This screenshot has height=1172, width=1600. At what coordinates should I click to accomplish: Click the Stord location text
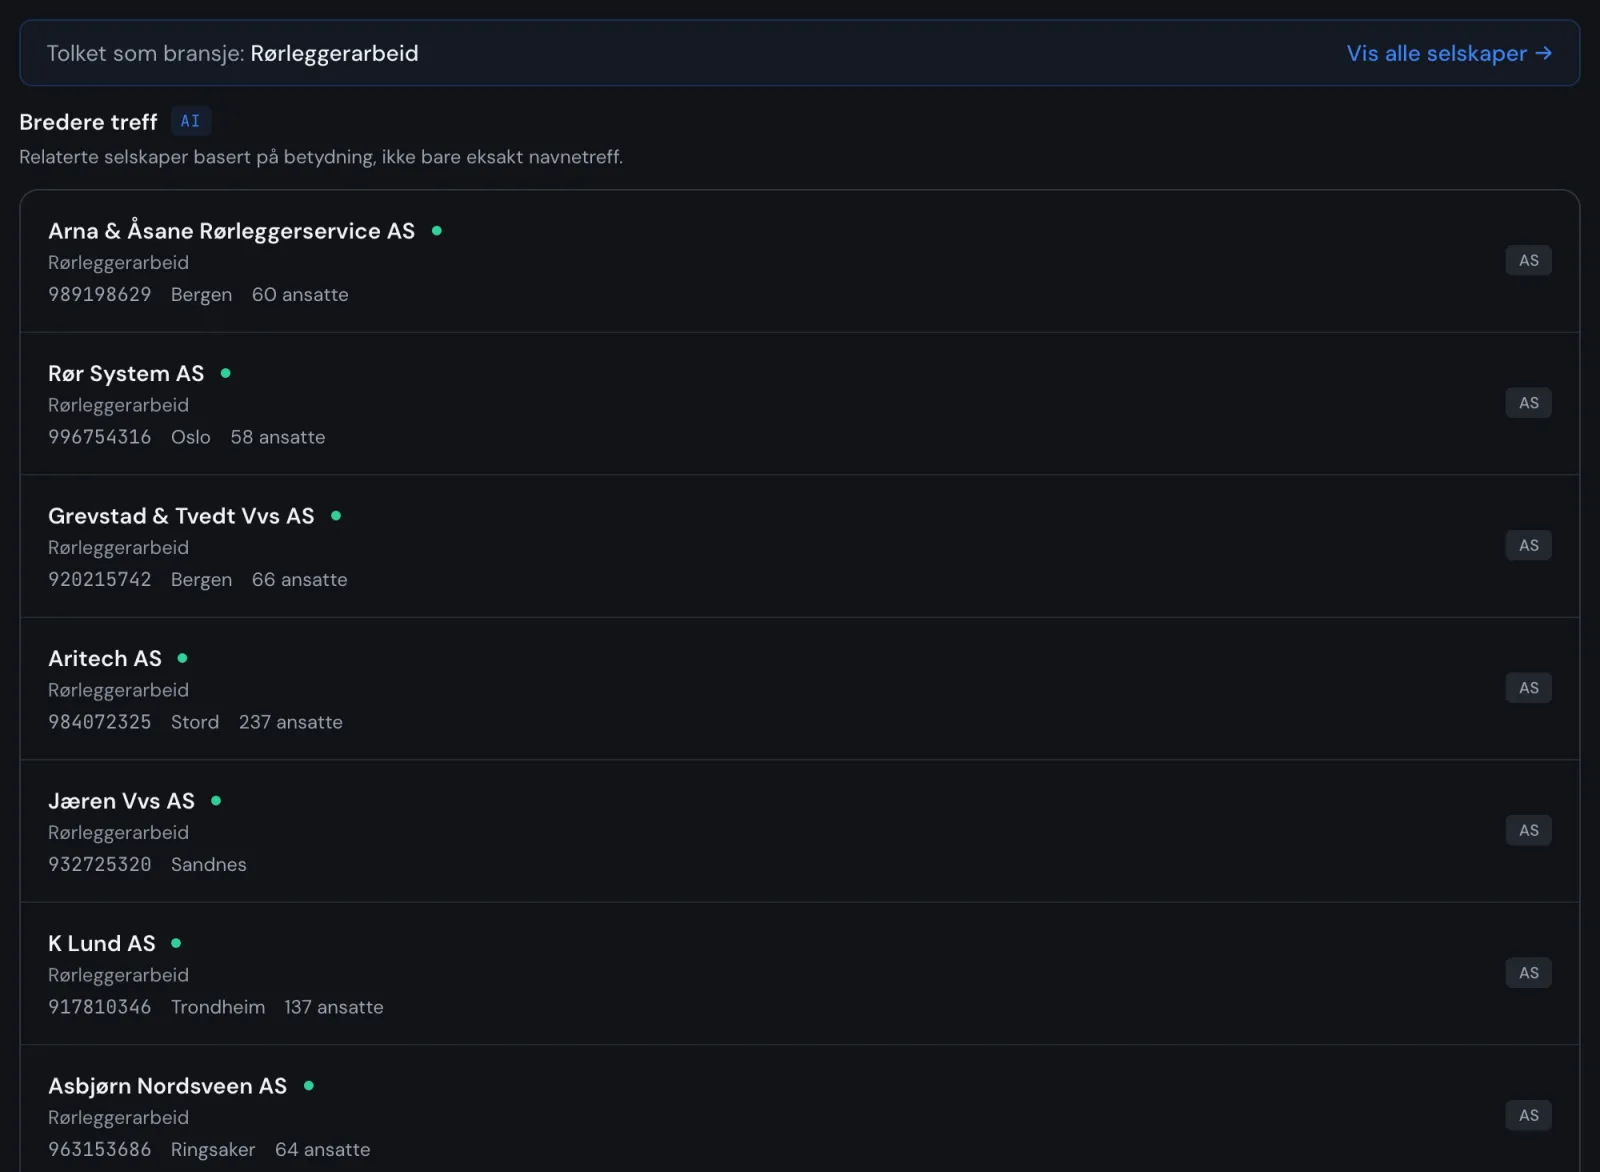point(195,722)
